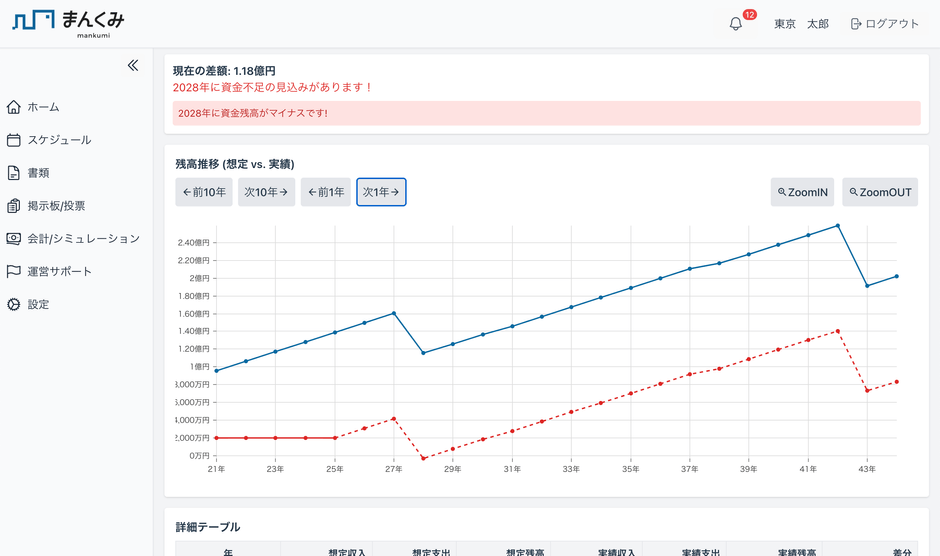Advance ten years with 次10年→
The image size is (940, 556).
point(266,192)
